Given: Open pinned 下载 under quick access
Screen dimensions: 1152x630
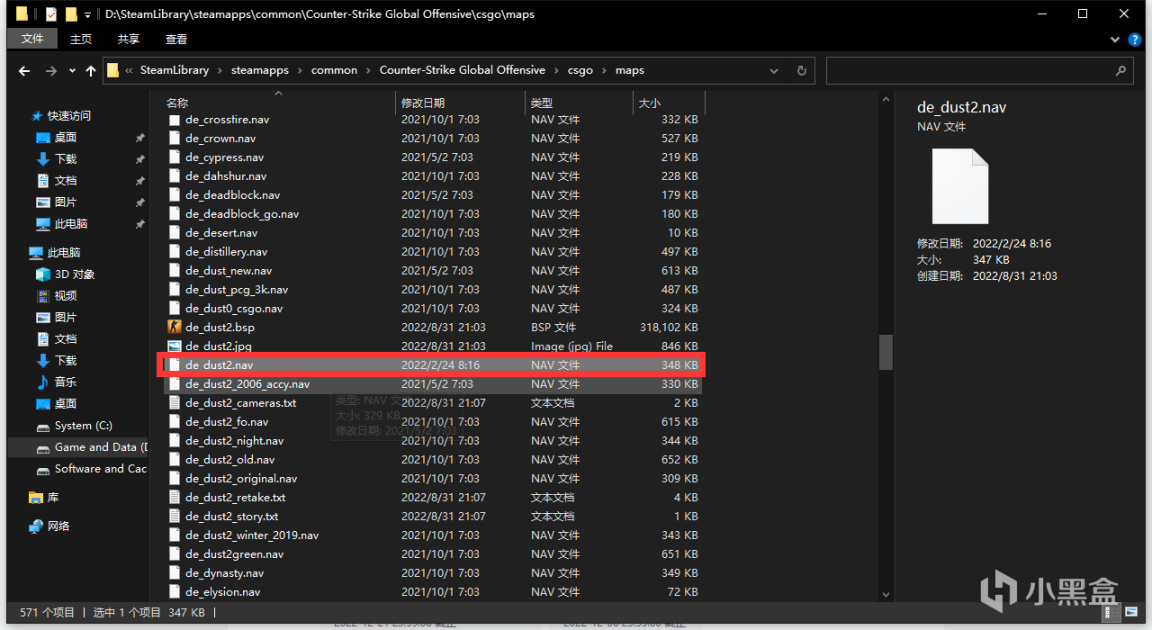Looking at the screenshot, I should coord(65,159).
